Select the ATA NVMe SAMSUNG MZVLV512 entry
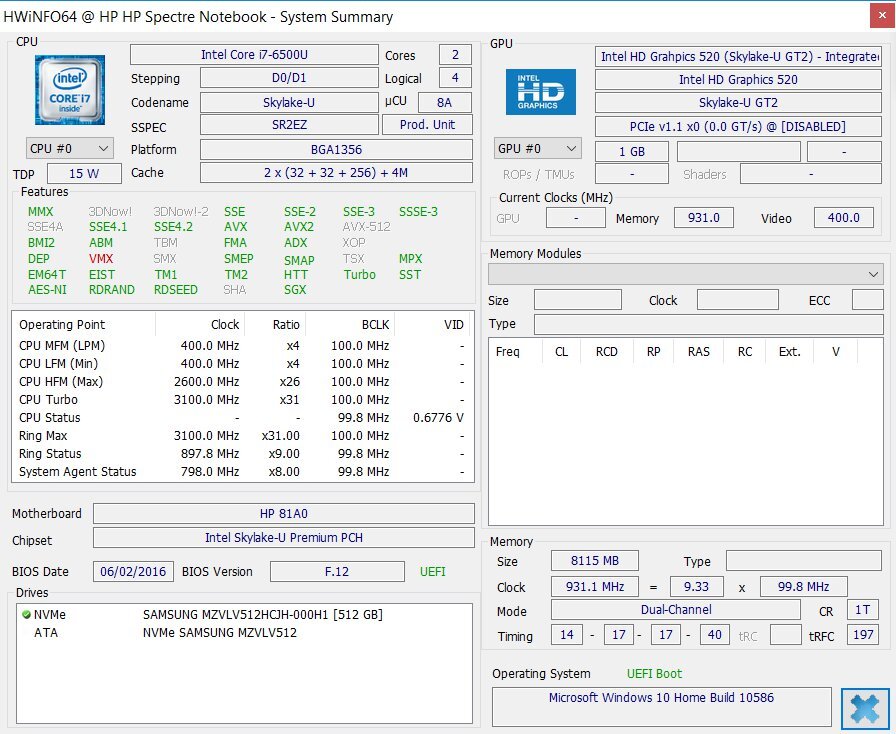This screenshot has width=896, height=734. point(219,632)
